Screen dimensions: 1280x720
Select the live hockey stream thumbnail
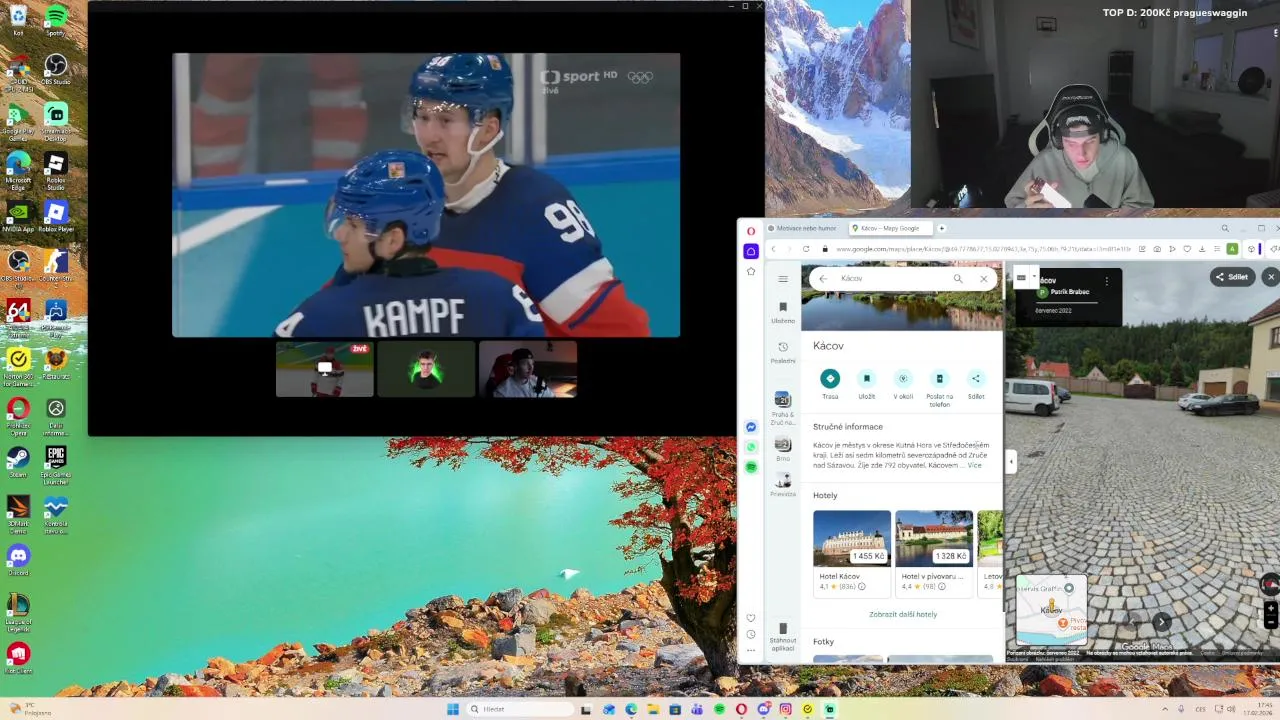325,369
